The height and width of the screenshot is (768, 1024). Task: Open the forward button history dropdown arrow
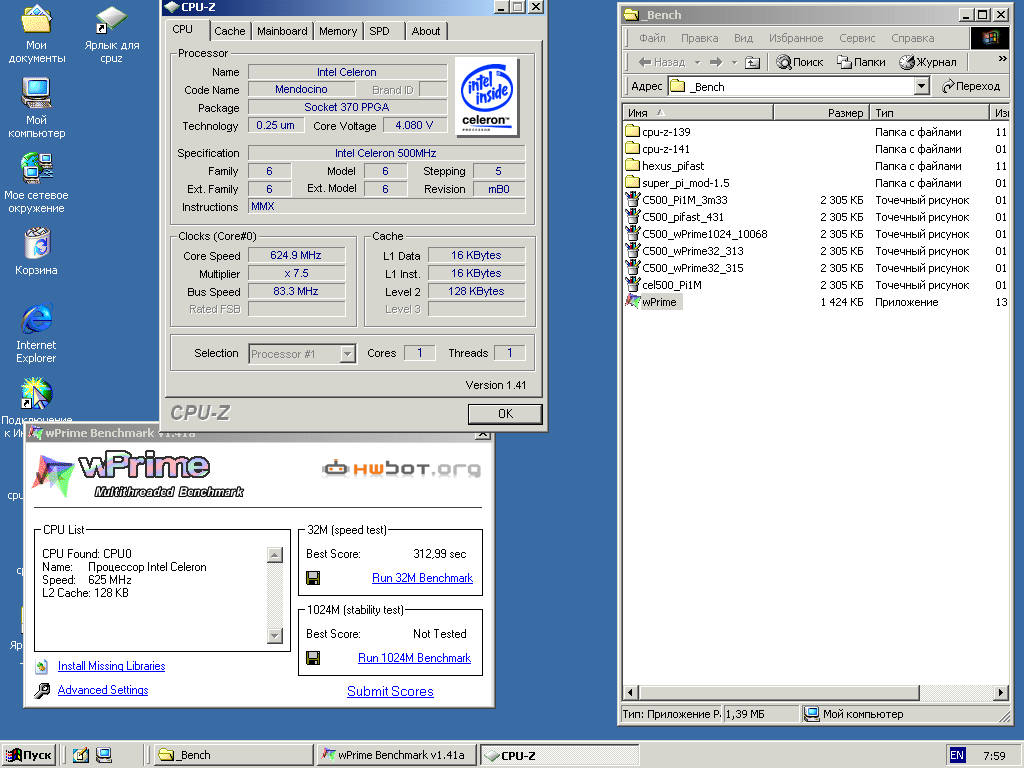click(734, 63)
